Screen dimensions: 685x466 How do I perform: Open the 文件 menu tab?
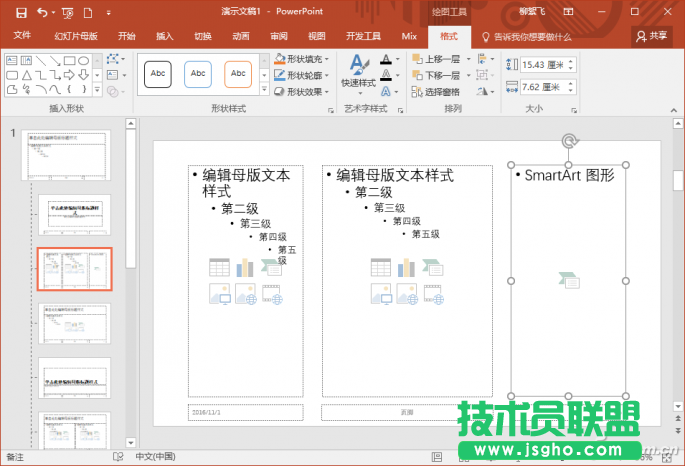pos(22,36)
